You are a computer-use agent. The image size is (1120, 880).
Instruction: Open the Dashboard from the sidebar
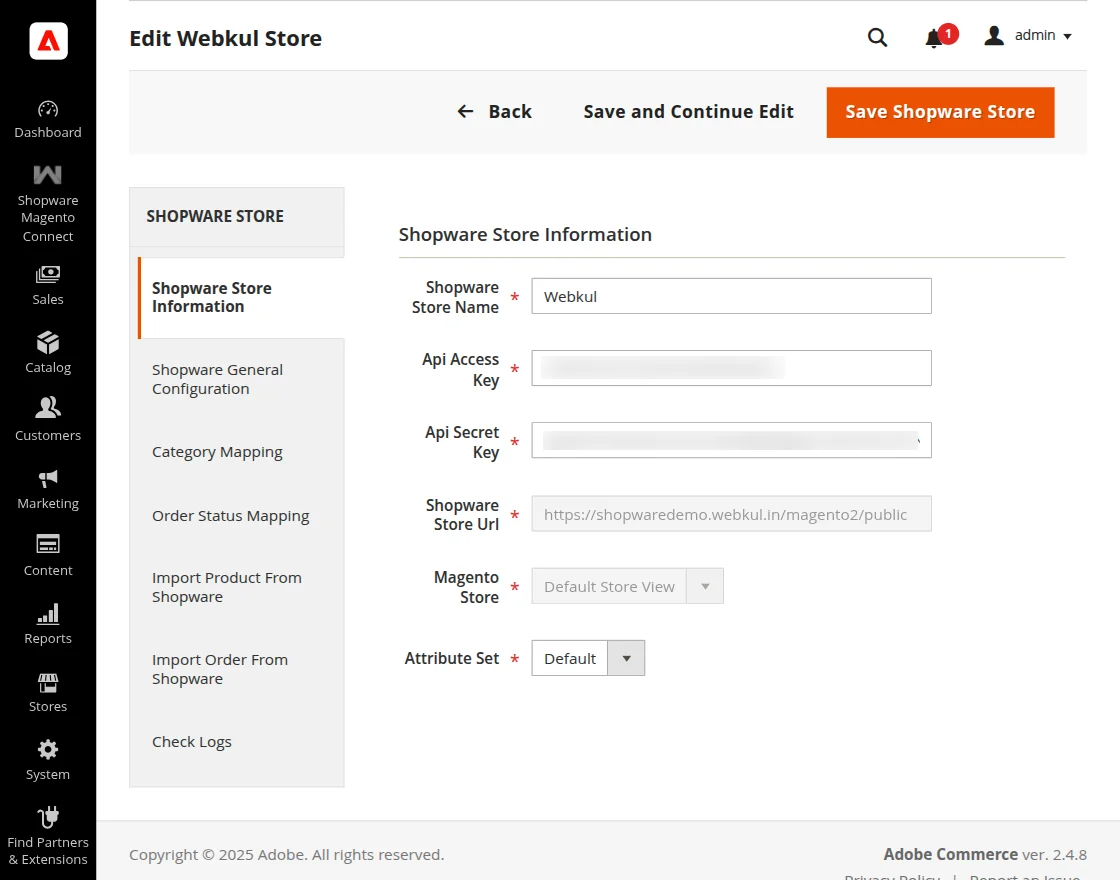47,120
